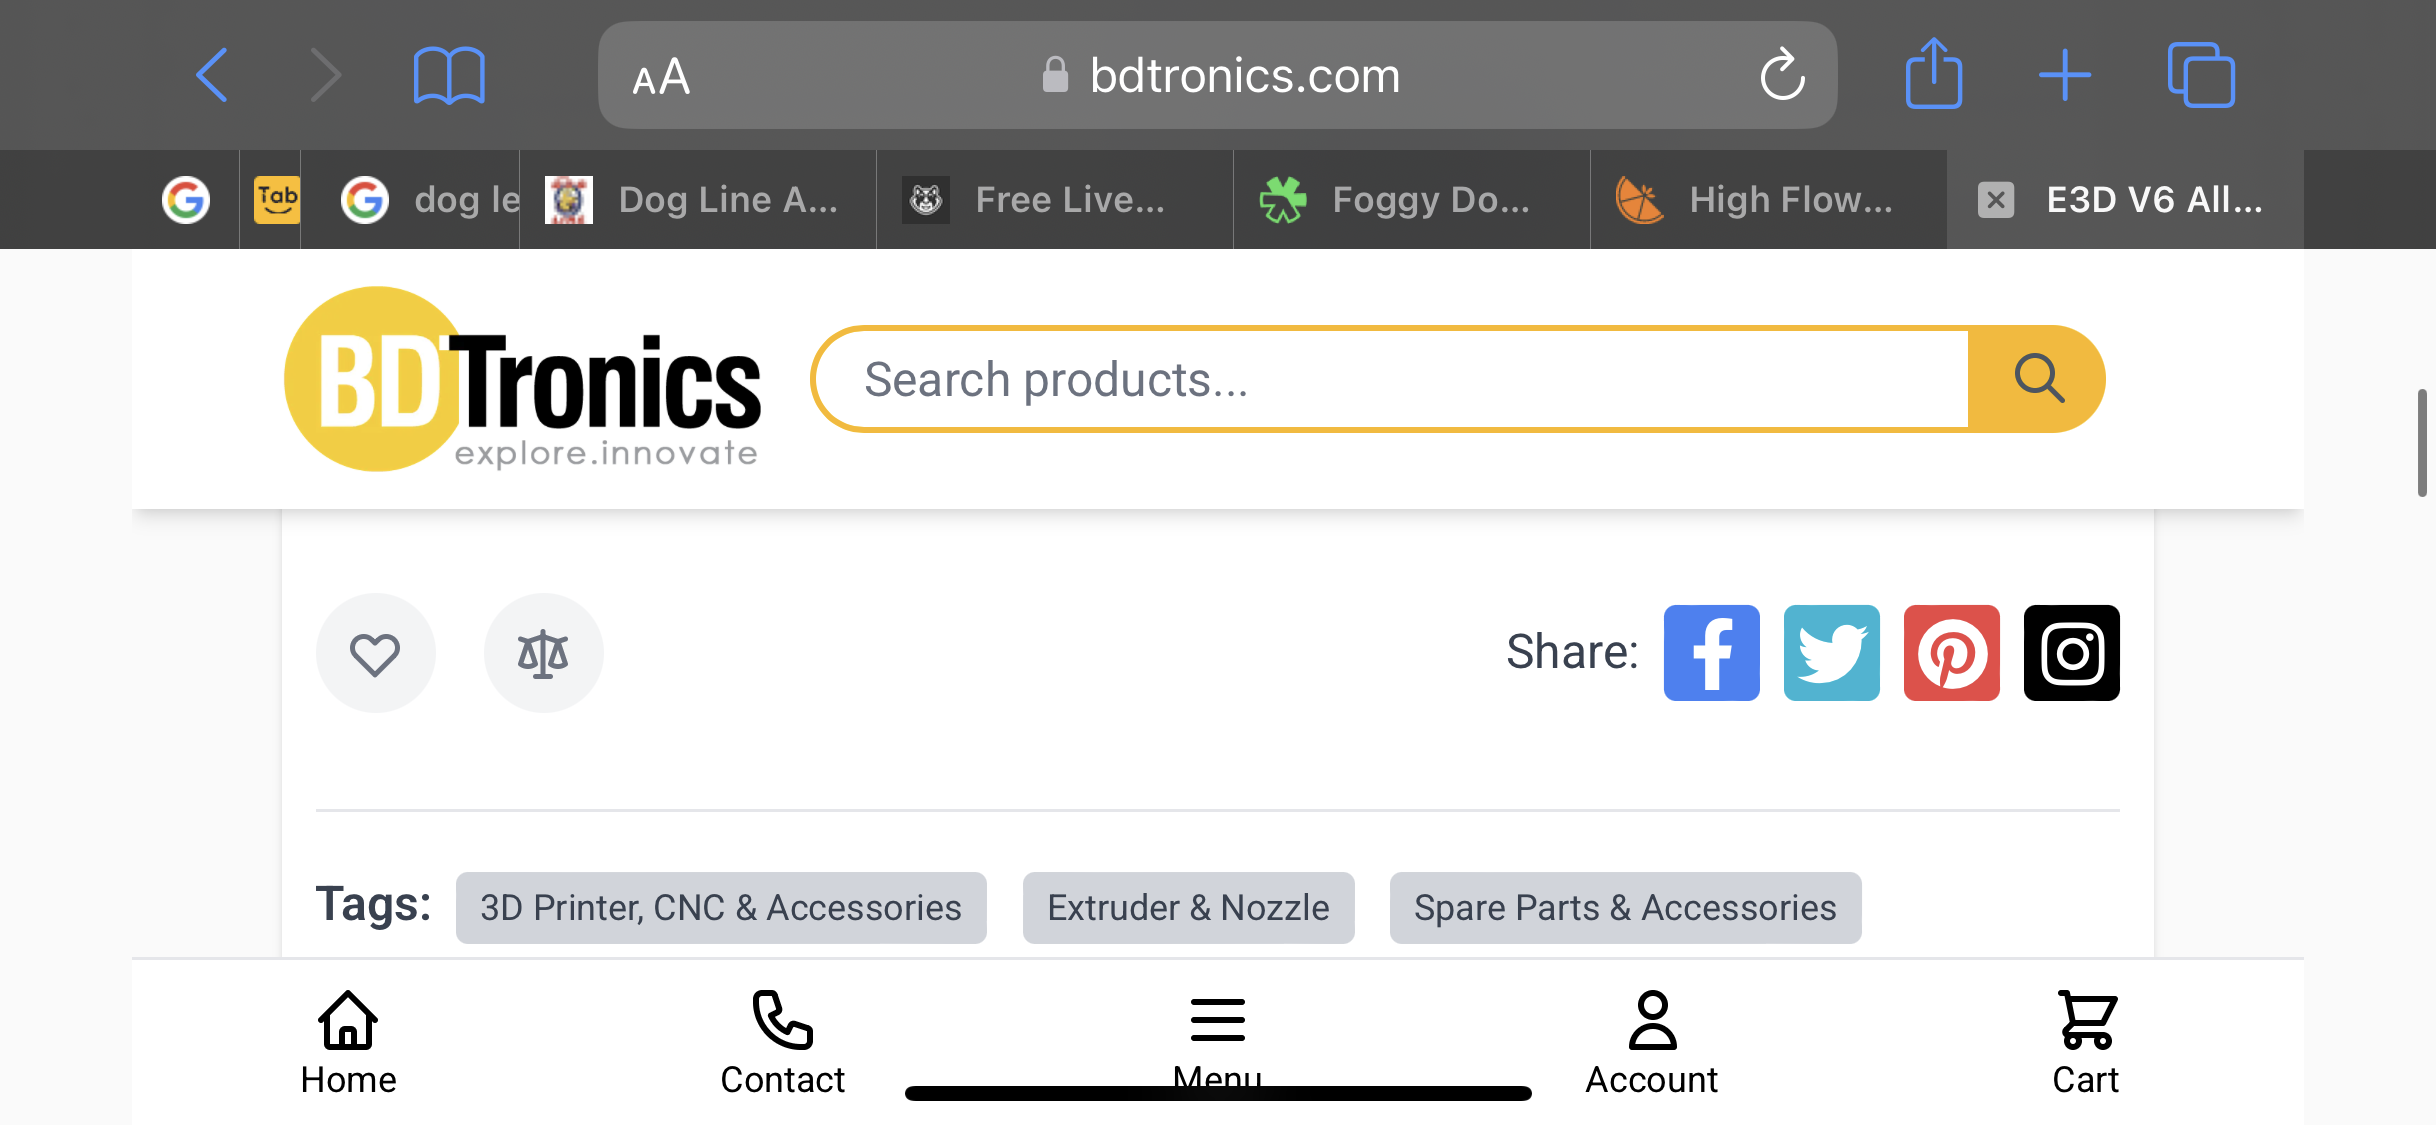Go to Account in bottom navigation
Screen dimensions: 2436x1125
tap(1651, 1042)
